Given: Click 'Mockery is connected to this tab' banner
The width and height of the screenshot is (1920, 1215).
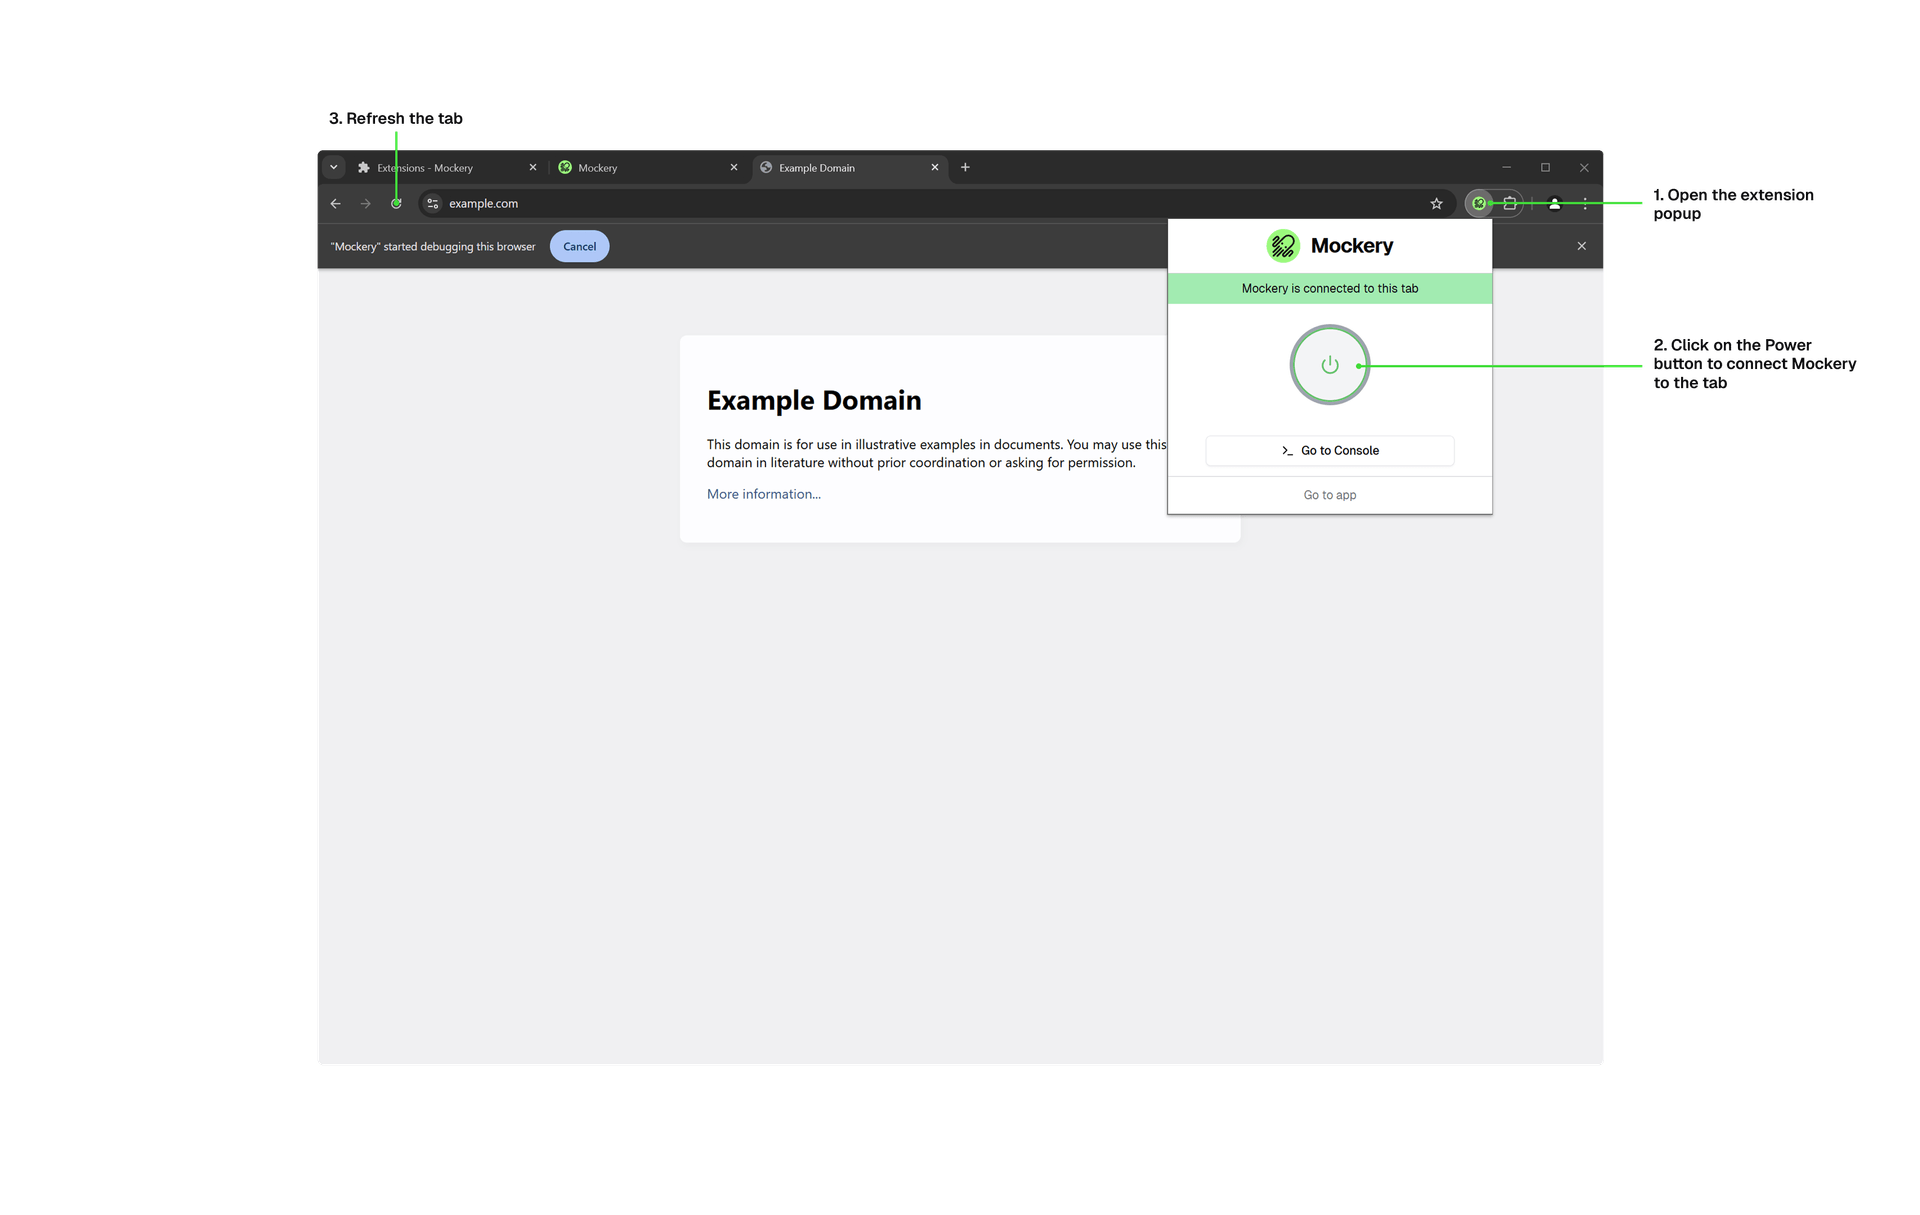Looking at the screenshot, I should 1329,289.
